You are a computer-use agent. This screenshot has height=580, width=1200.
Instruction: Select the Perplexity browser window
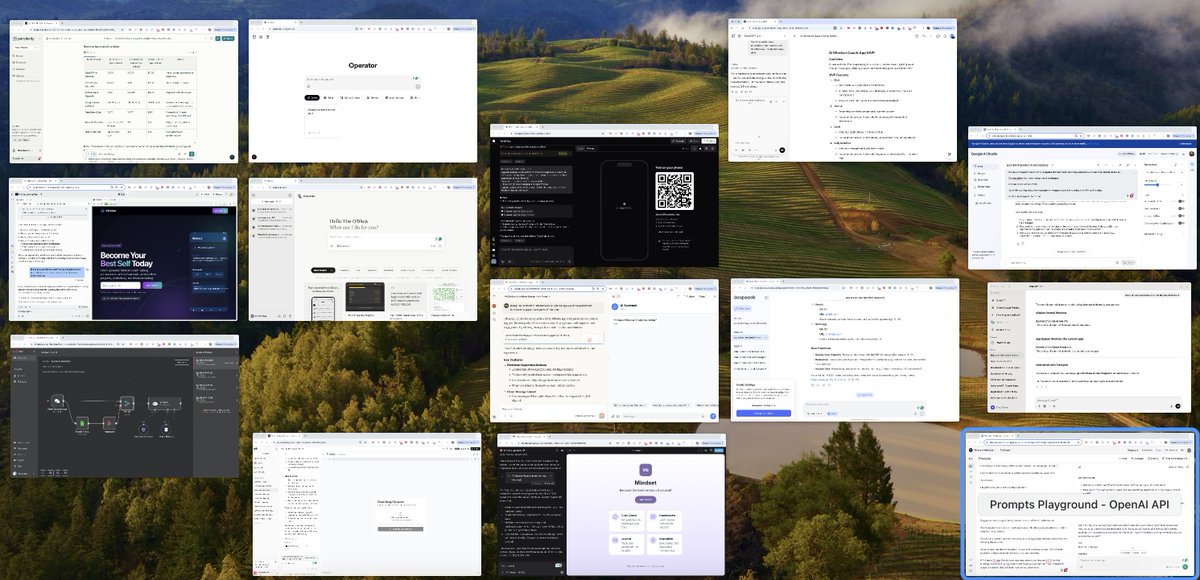(x=124, y=91)
